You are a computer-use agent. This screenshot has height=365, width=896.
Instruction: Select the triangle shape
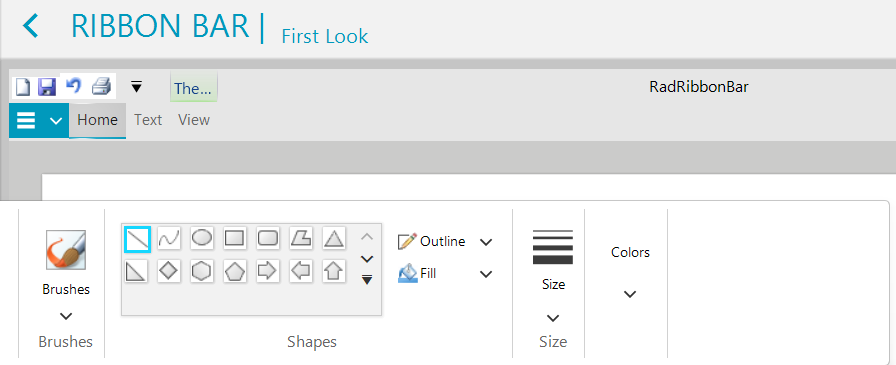click(334, 239)
